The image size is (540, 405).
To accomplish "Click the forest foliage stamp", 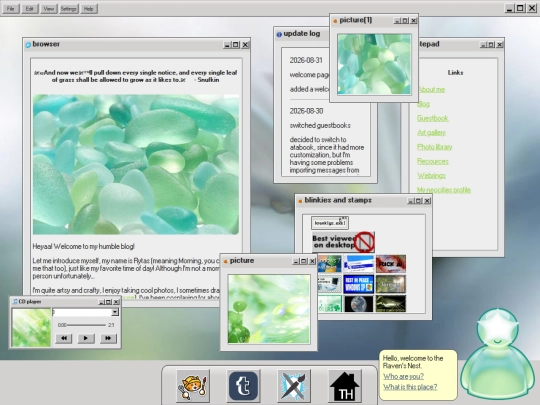I will [391, 284].
